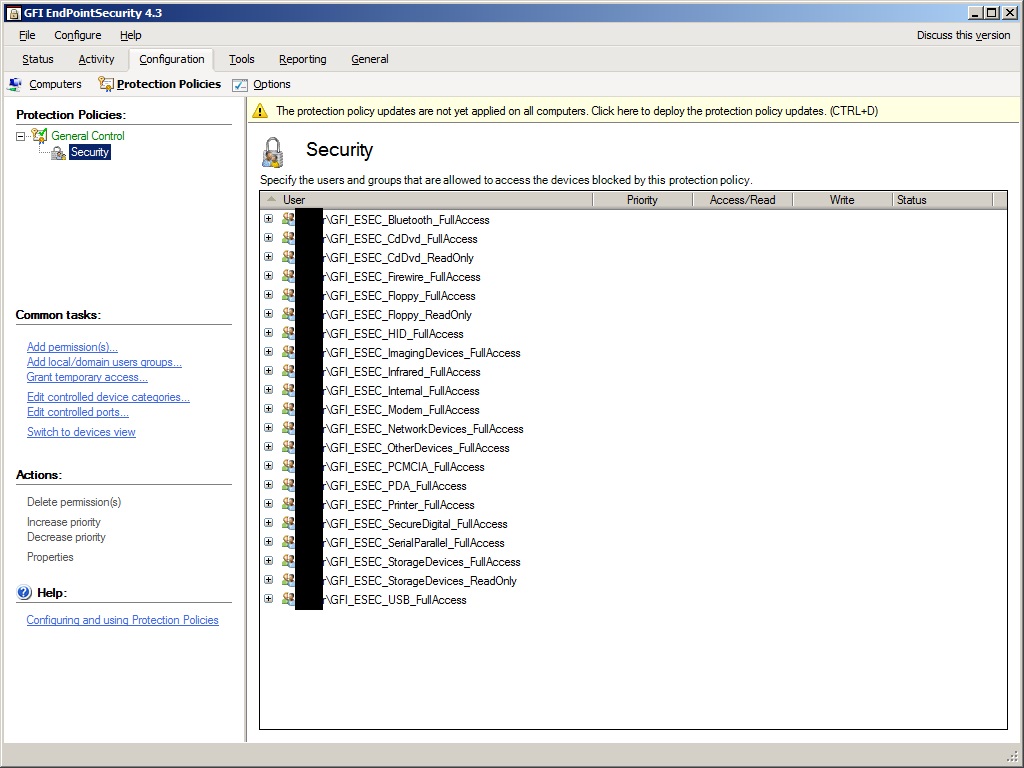Select the GFI_ESEC_Printer_FullAccess row text

(x=399, y=505)
